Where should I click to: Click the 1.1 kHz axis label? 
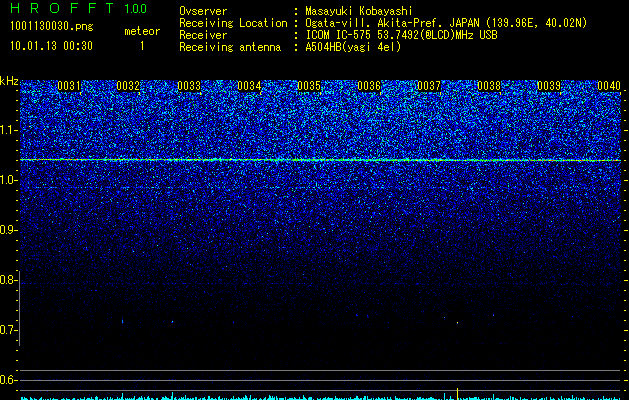point(9,130)
